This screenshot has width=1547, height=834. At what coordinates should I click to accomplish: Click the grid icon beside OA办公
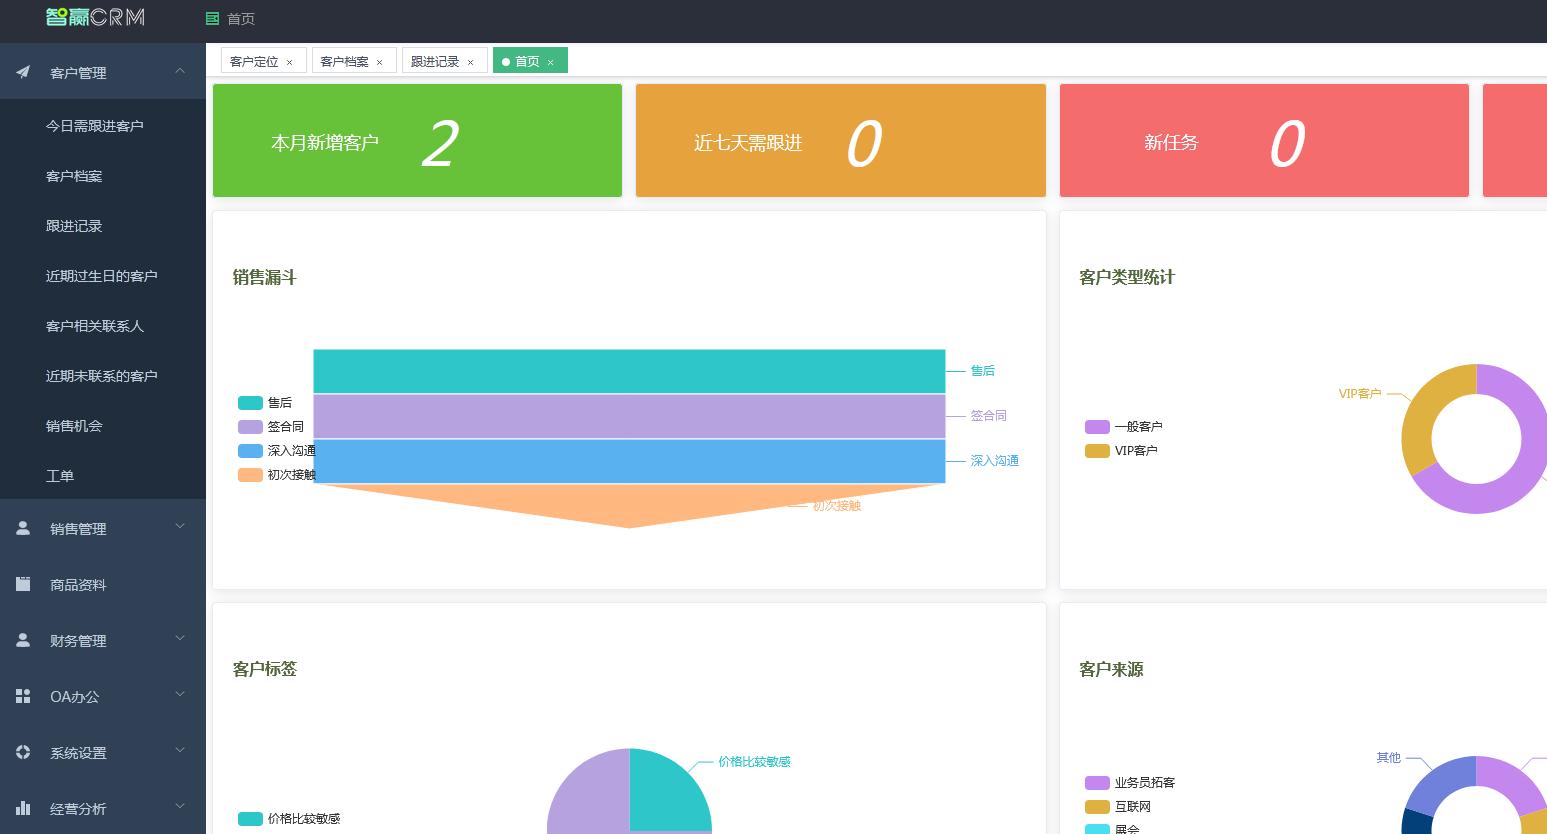23,696
